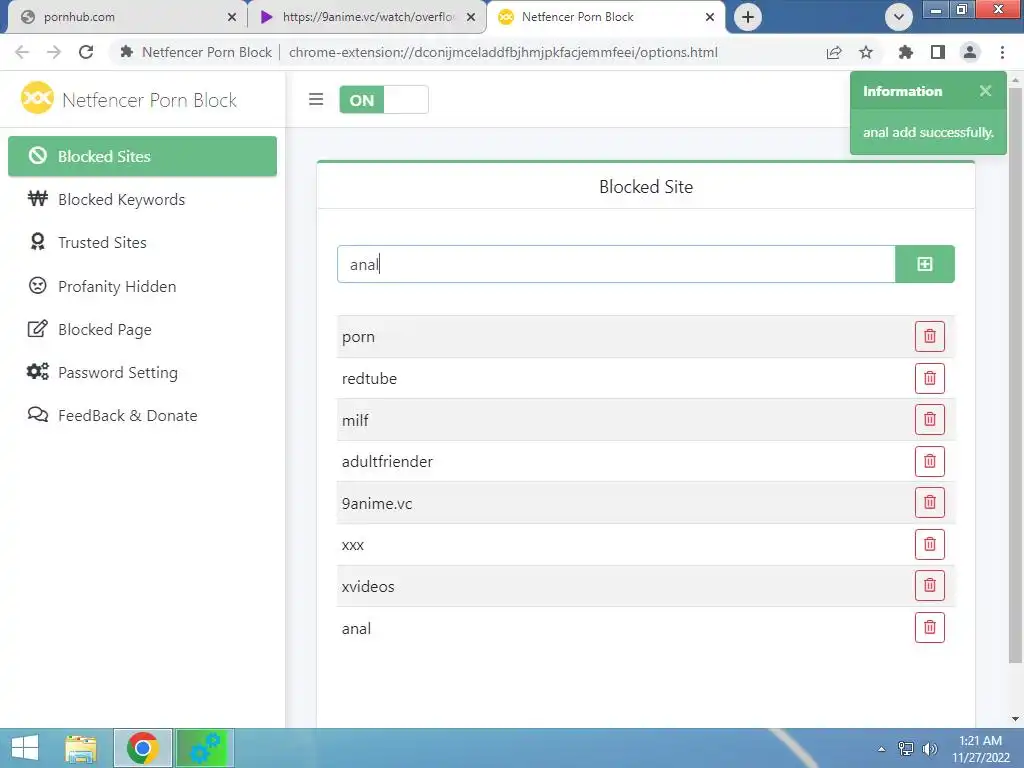Share this page icon
Image resolution: width=1024 pixels, height=768 pixels.
click(x=834, y=52)
